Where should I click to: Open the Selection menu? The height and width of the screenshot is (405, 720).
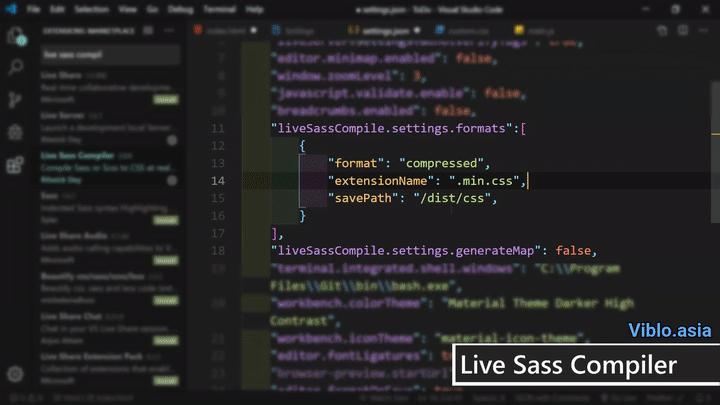click(x=91, y=9)
